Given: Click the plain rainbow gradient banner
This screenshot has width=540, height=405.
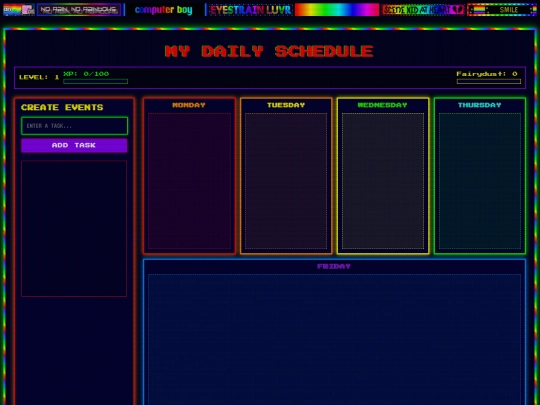Looking at the screenshot, I should pos(337,10).
